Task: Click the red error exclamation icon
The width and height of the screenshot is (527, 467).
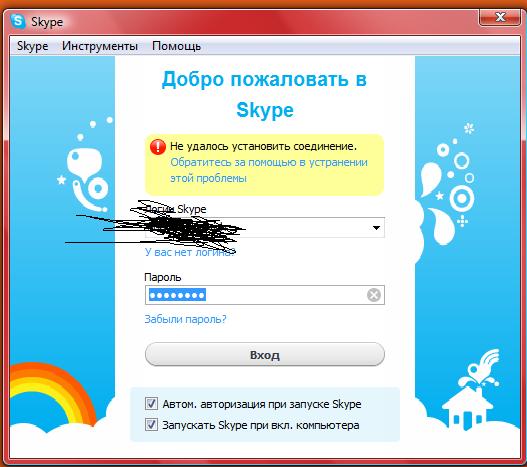Action: [x=158, y=147]
